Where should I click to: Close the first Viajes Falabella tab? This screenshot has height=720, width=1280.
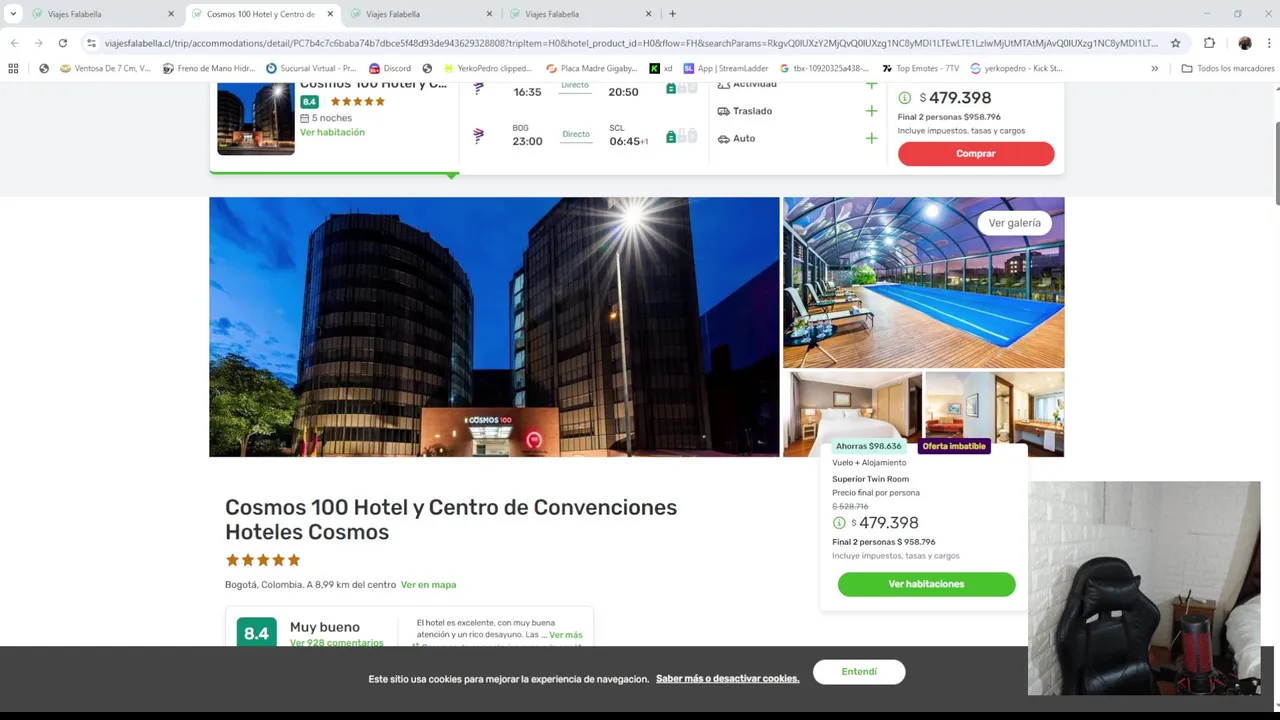tap(171, 14)
